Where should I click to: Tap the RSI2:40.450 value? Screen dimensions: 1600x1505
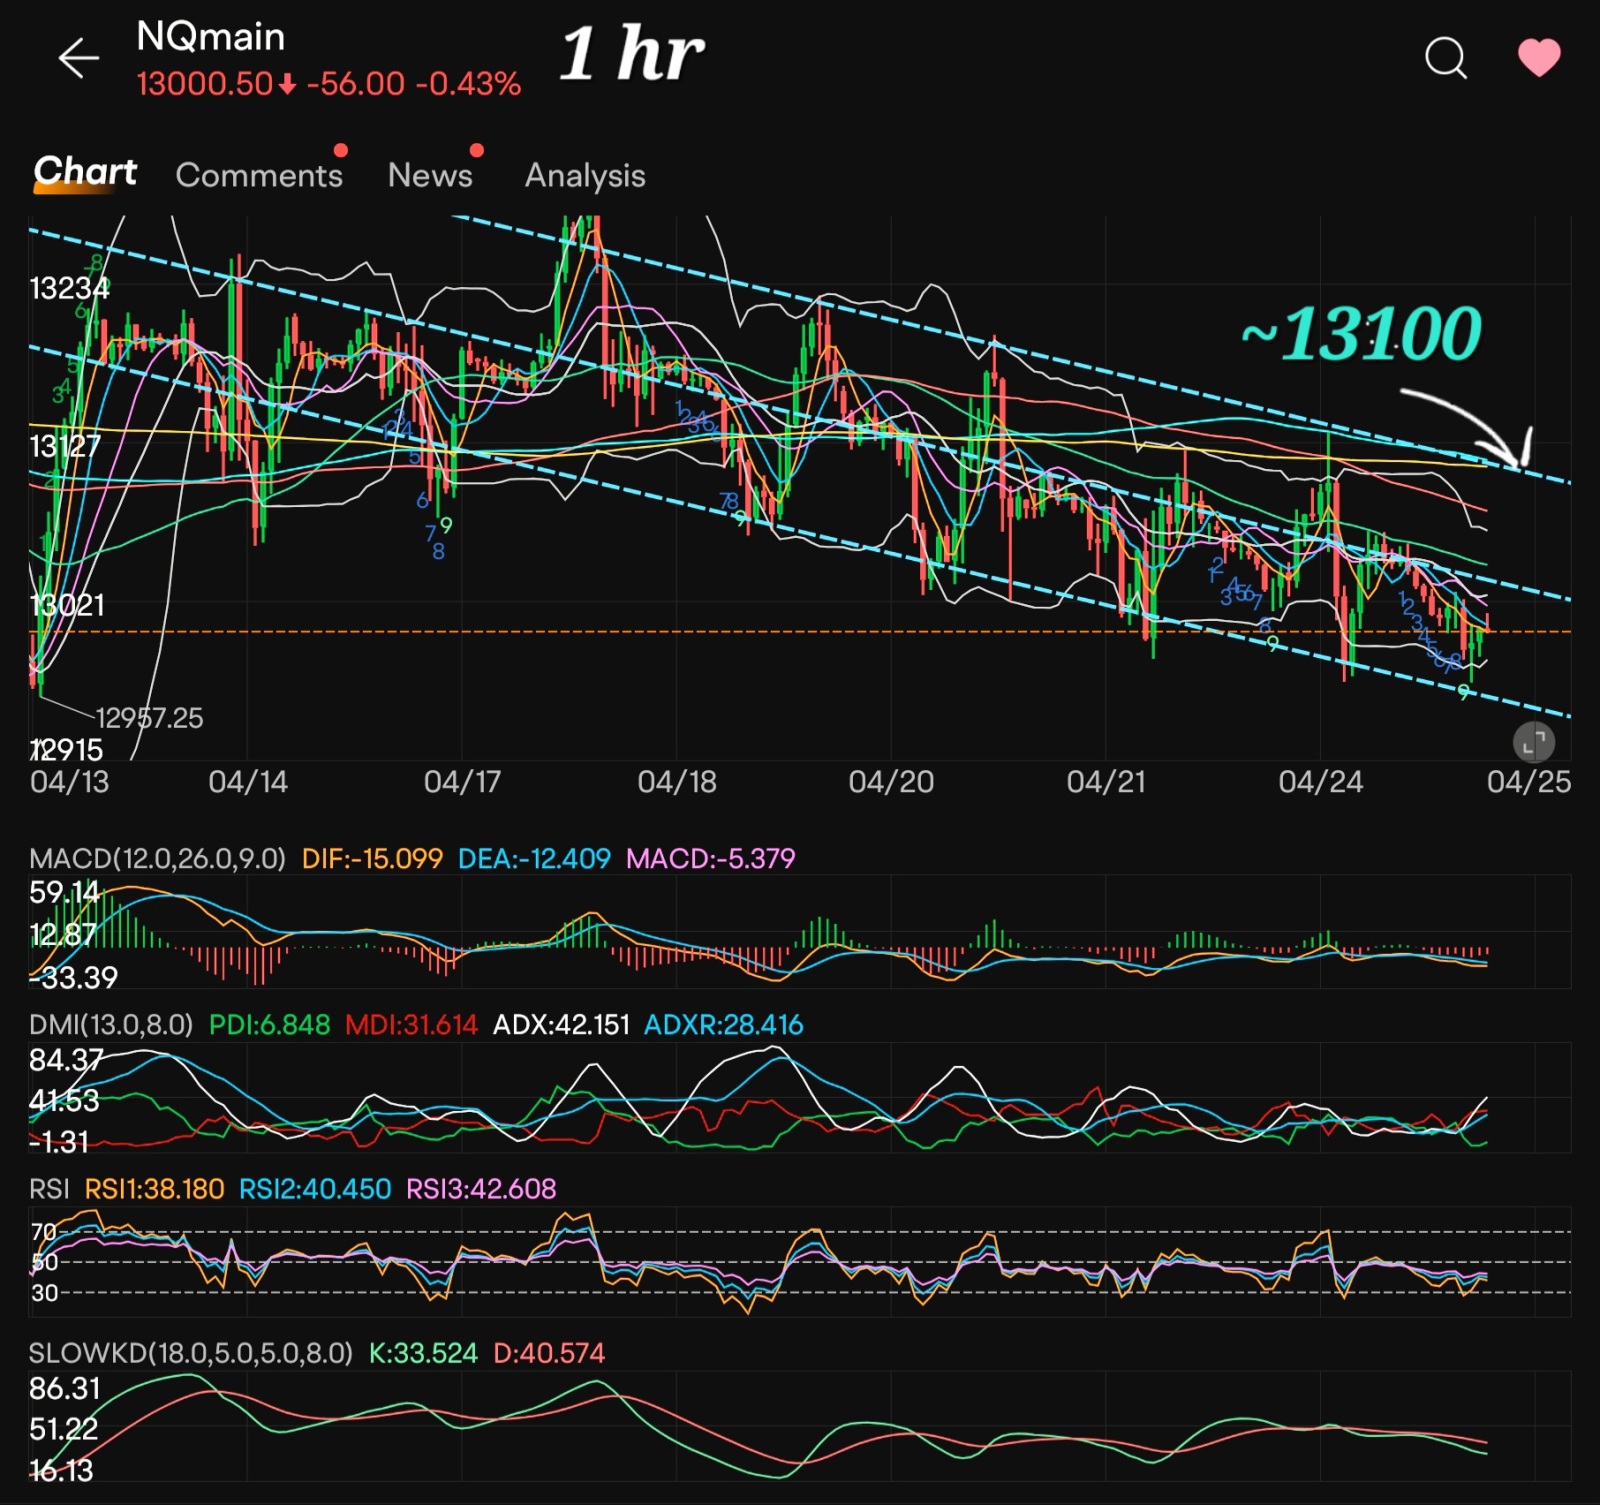click(x=315, y=1189)
